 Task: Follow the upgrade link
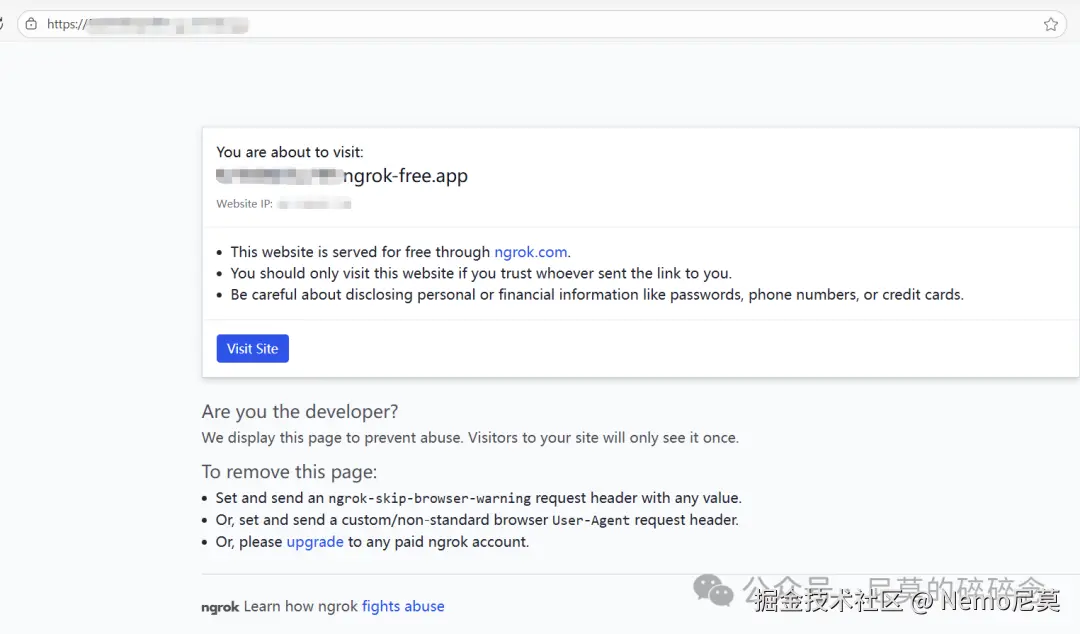click(x=315, y=542)
